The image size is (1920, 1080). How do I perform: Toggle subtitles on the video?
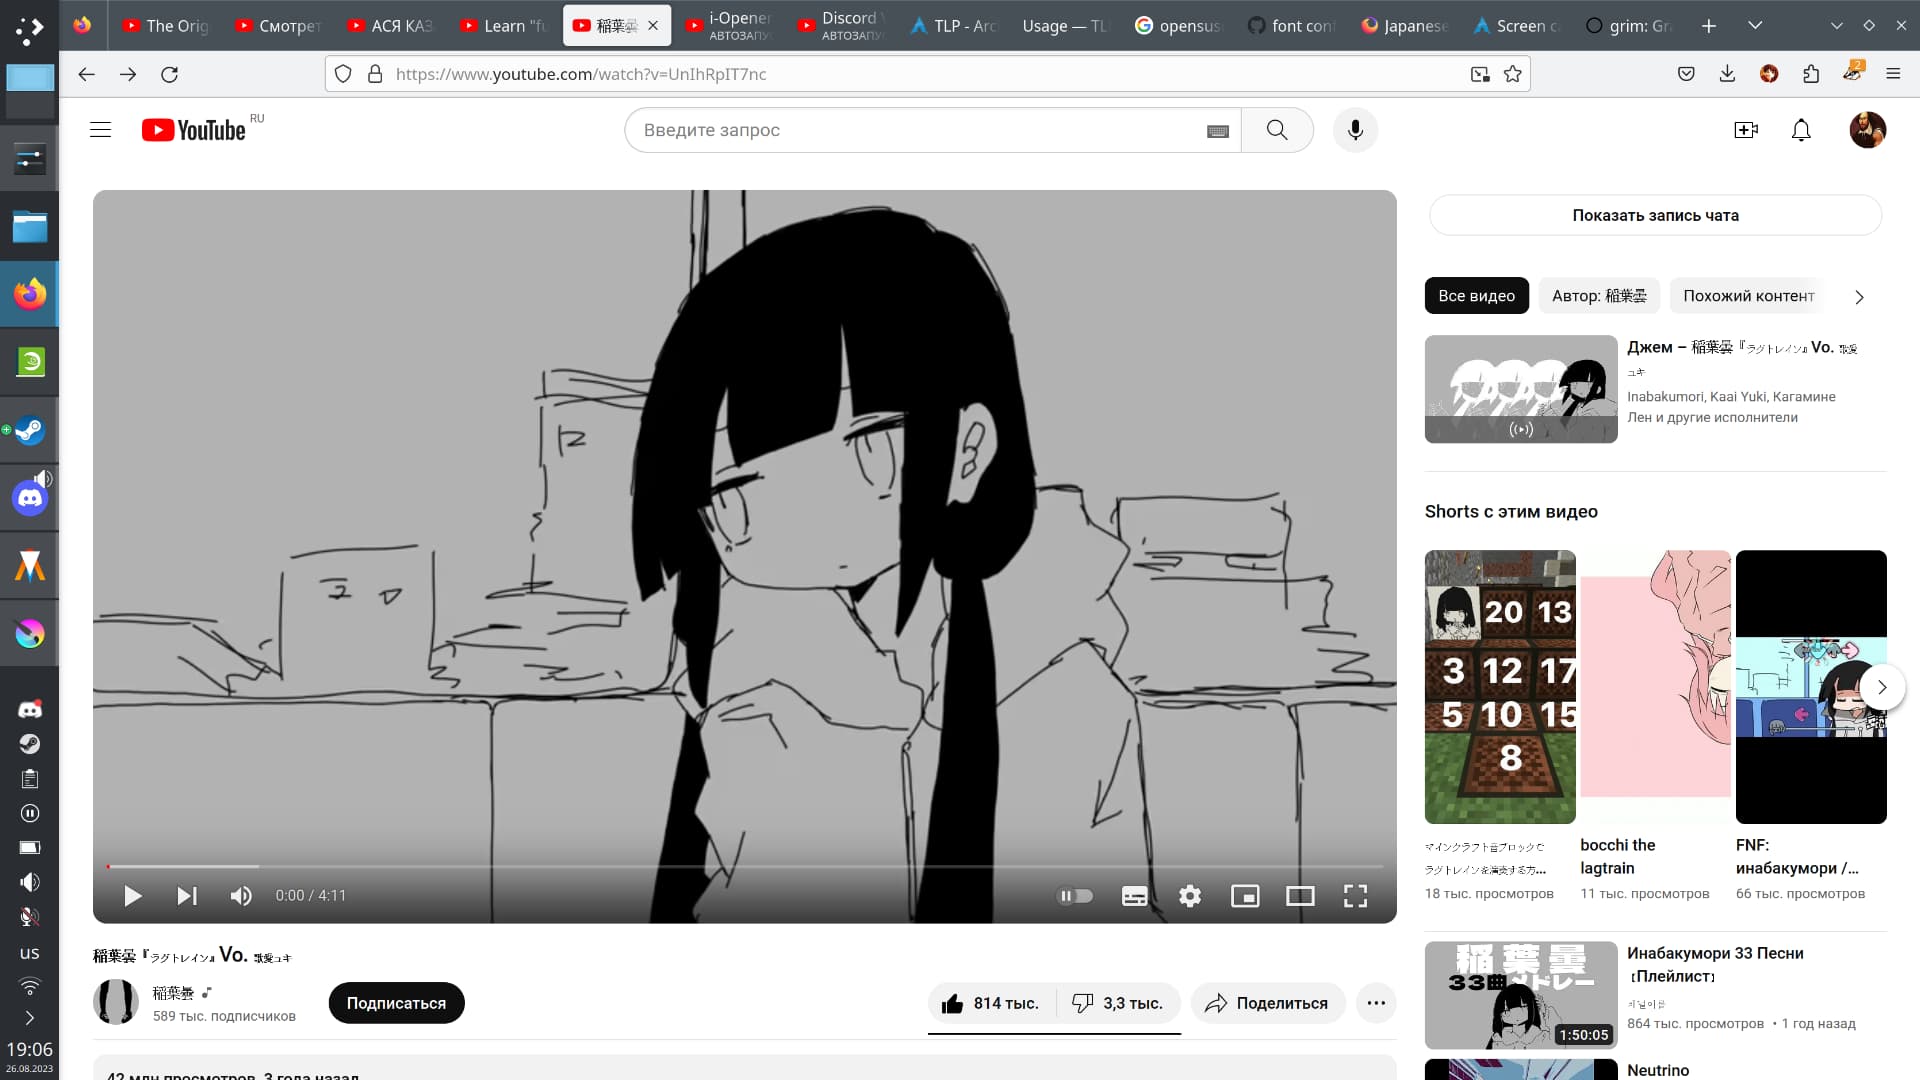tap(1134, 896)
